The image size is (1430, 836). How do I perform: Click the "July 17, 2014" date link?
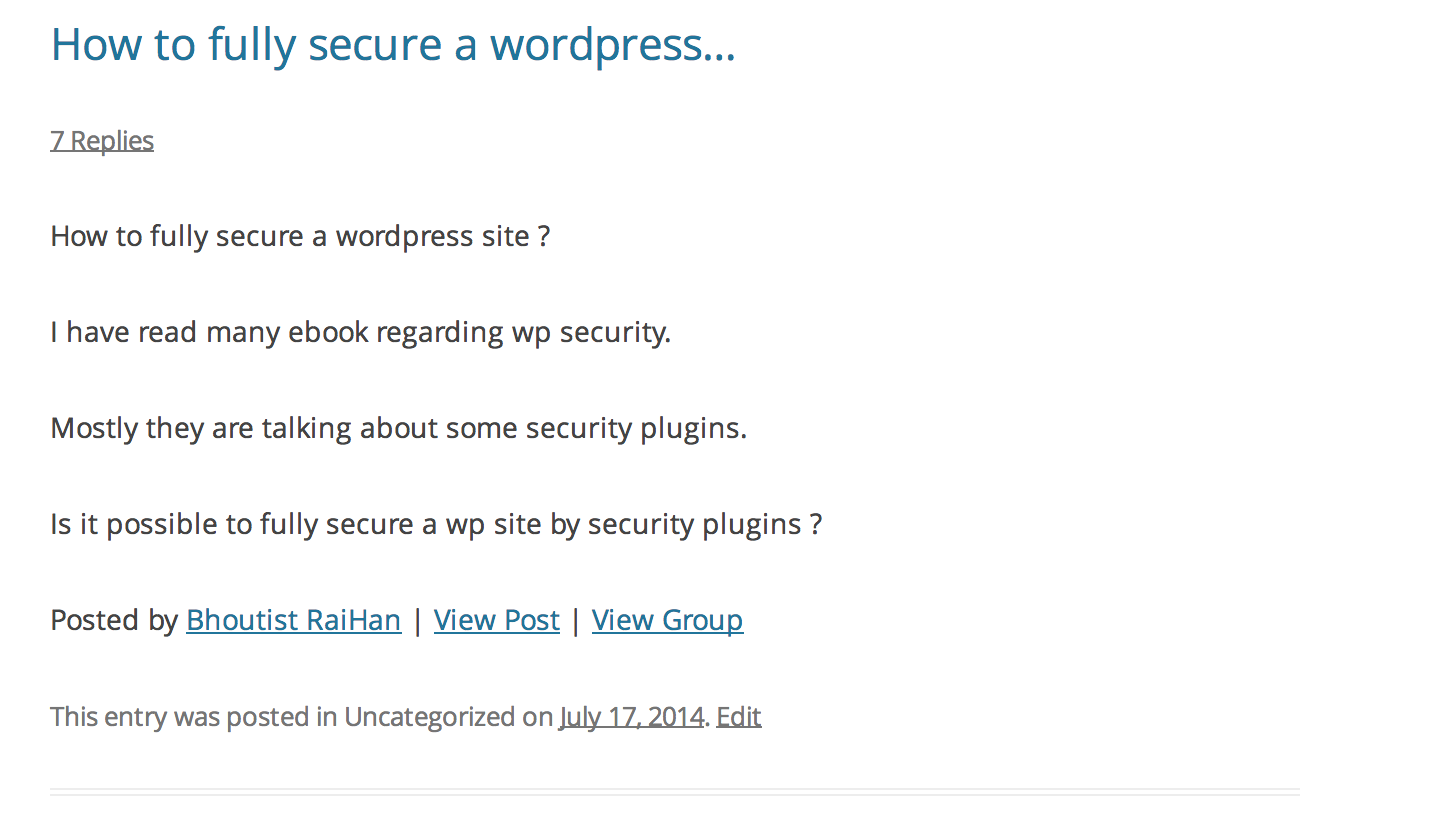point(631,717)
